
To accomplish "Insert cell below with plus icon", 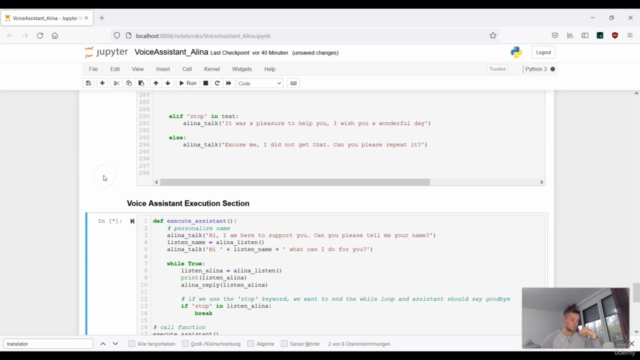I will tap(102, 83).
